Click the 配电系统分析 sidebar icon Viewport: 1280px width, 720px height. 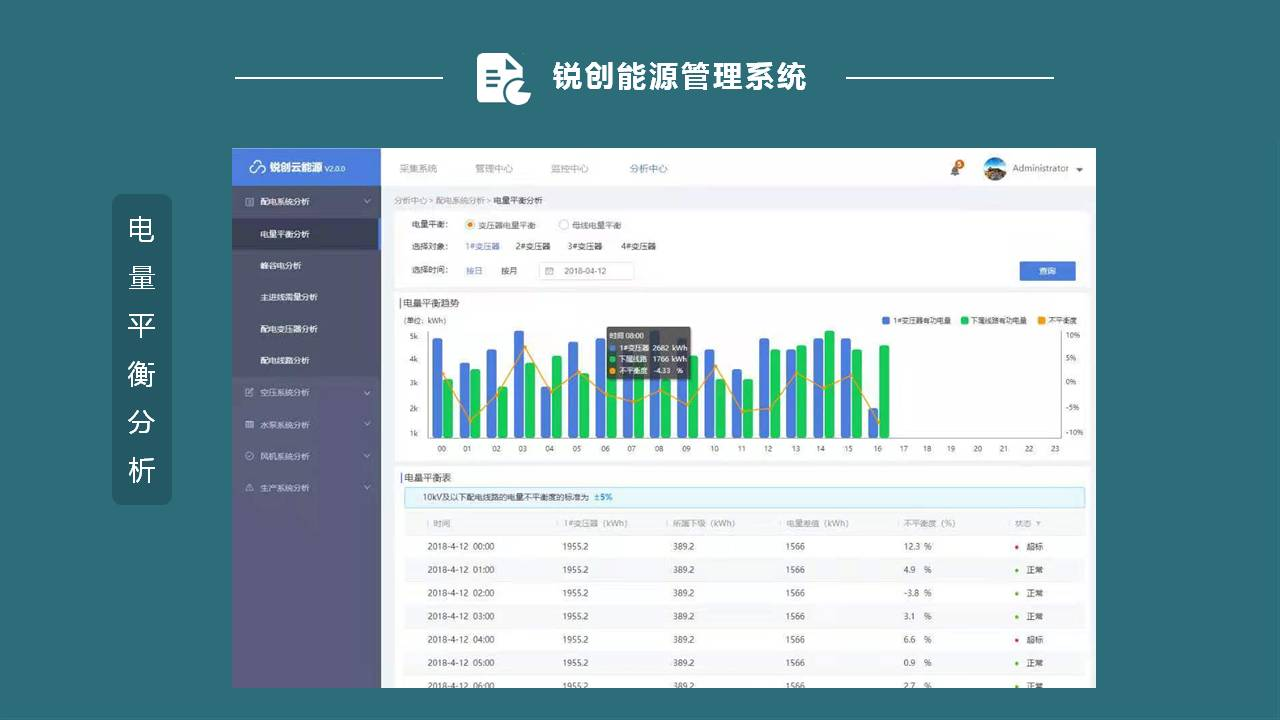coord(250,202)
